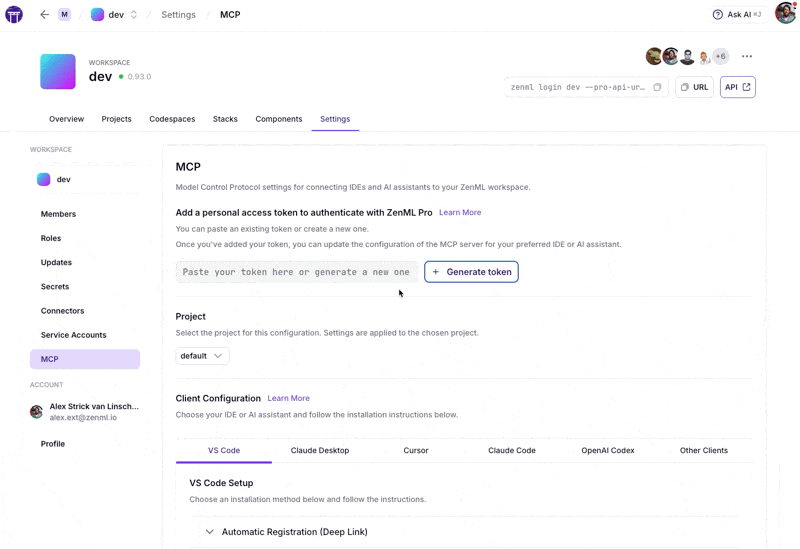800x549 pixels.
Task: Click the first member avatar in the workspace header
Action: [654, 56]
